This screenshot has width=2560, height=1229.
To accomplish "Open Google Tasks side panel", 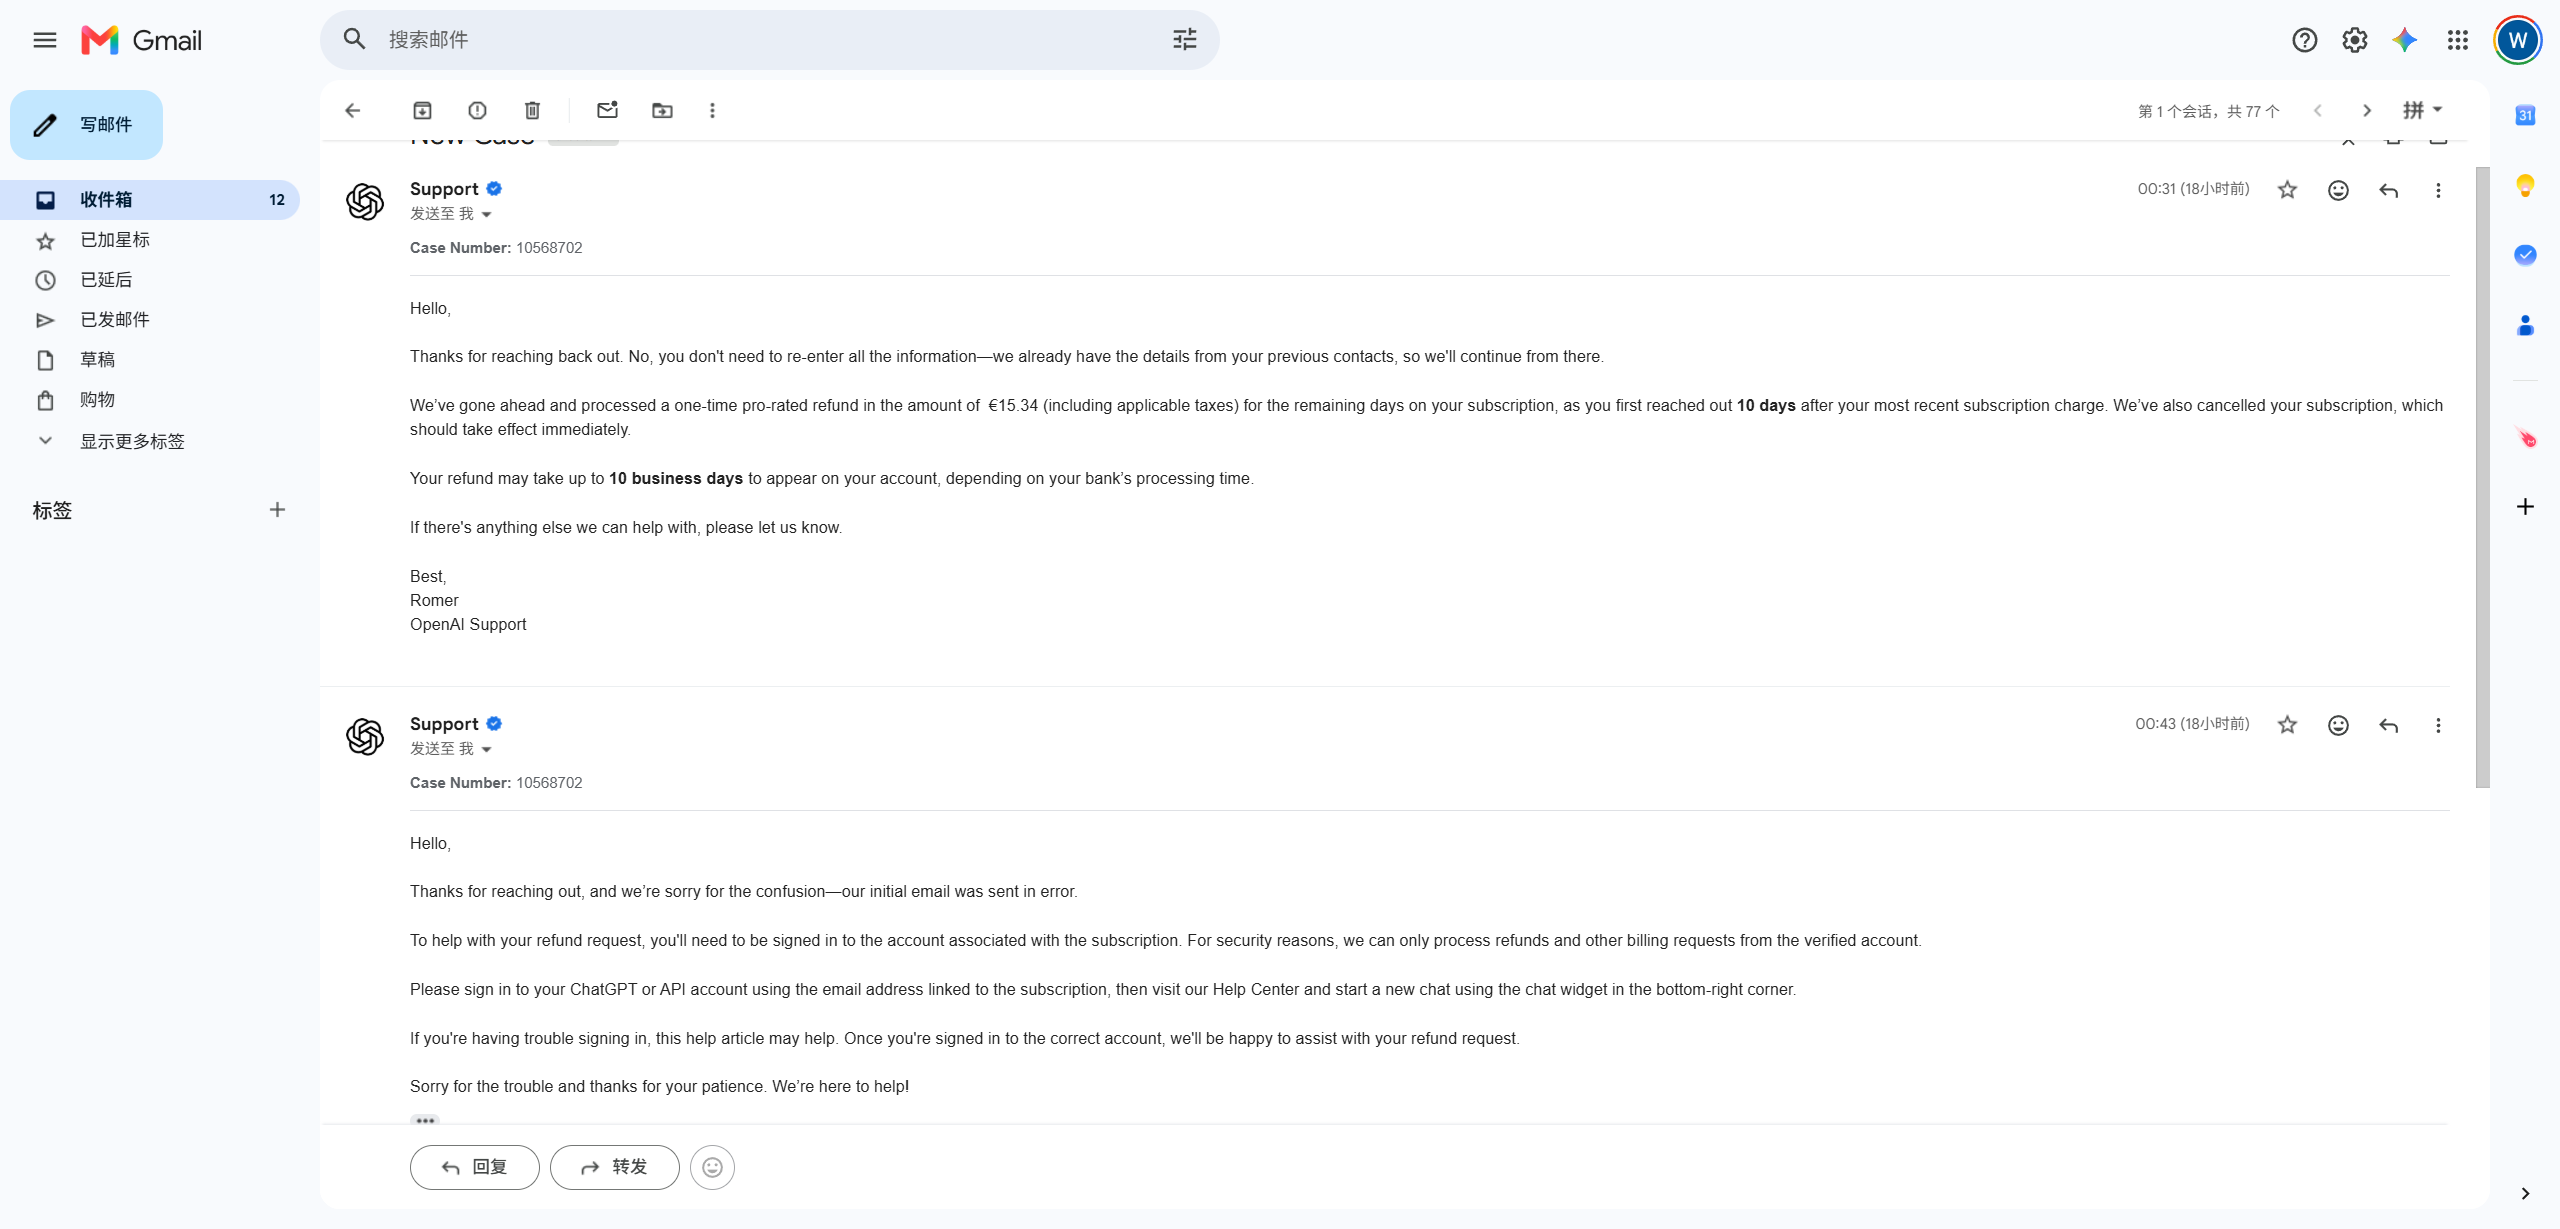I will tap(2525, 255).
